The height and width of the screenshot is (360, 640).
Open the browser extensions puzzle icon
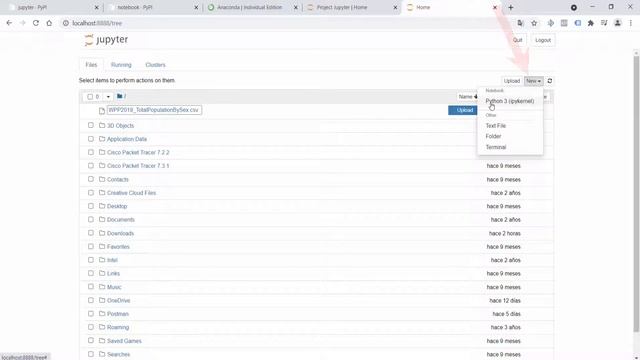[x=591, y=23]
